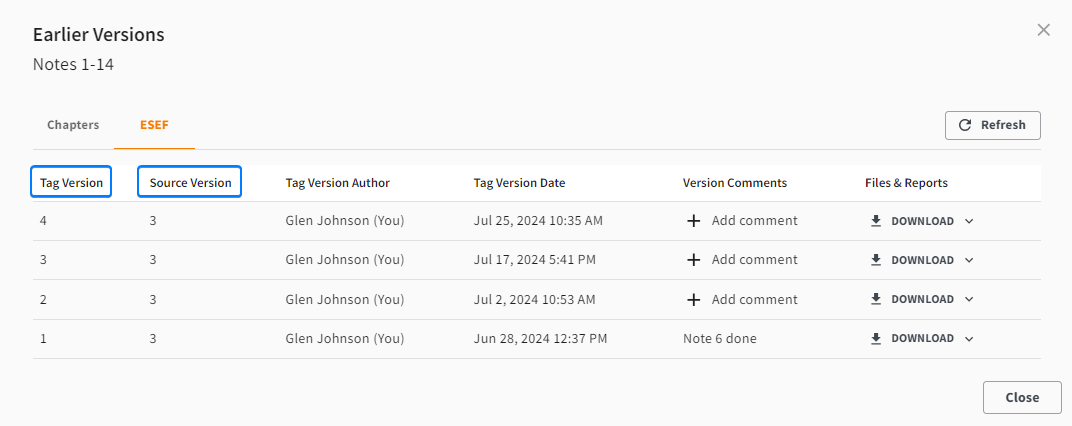Screen dimensions: 1072x426
Task: Click the circular arrow refresh icon
Action: click(x=965, y=125)
